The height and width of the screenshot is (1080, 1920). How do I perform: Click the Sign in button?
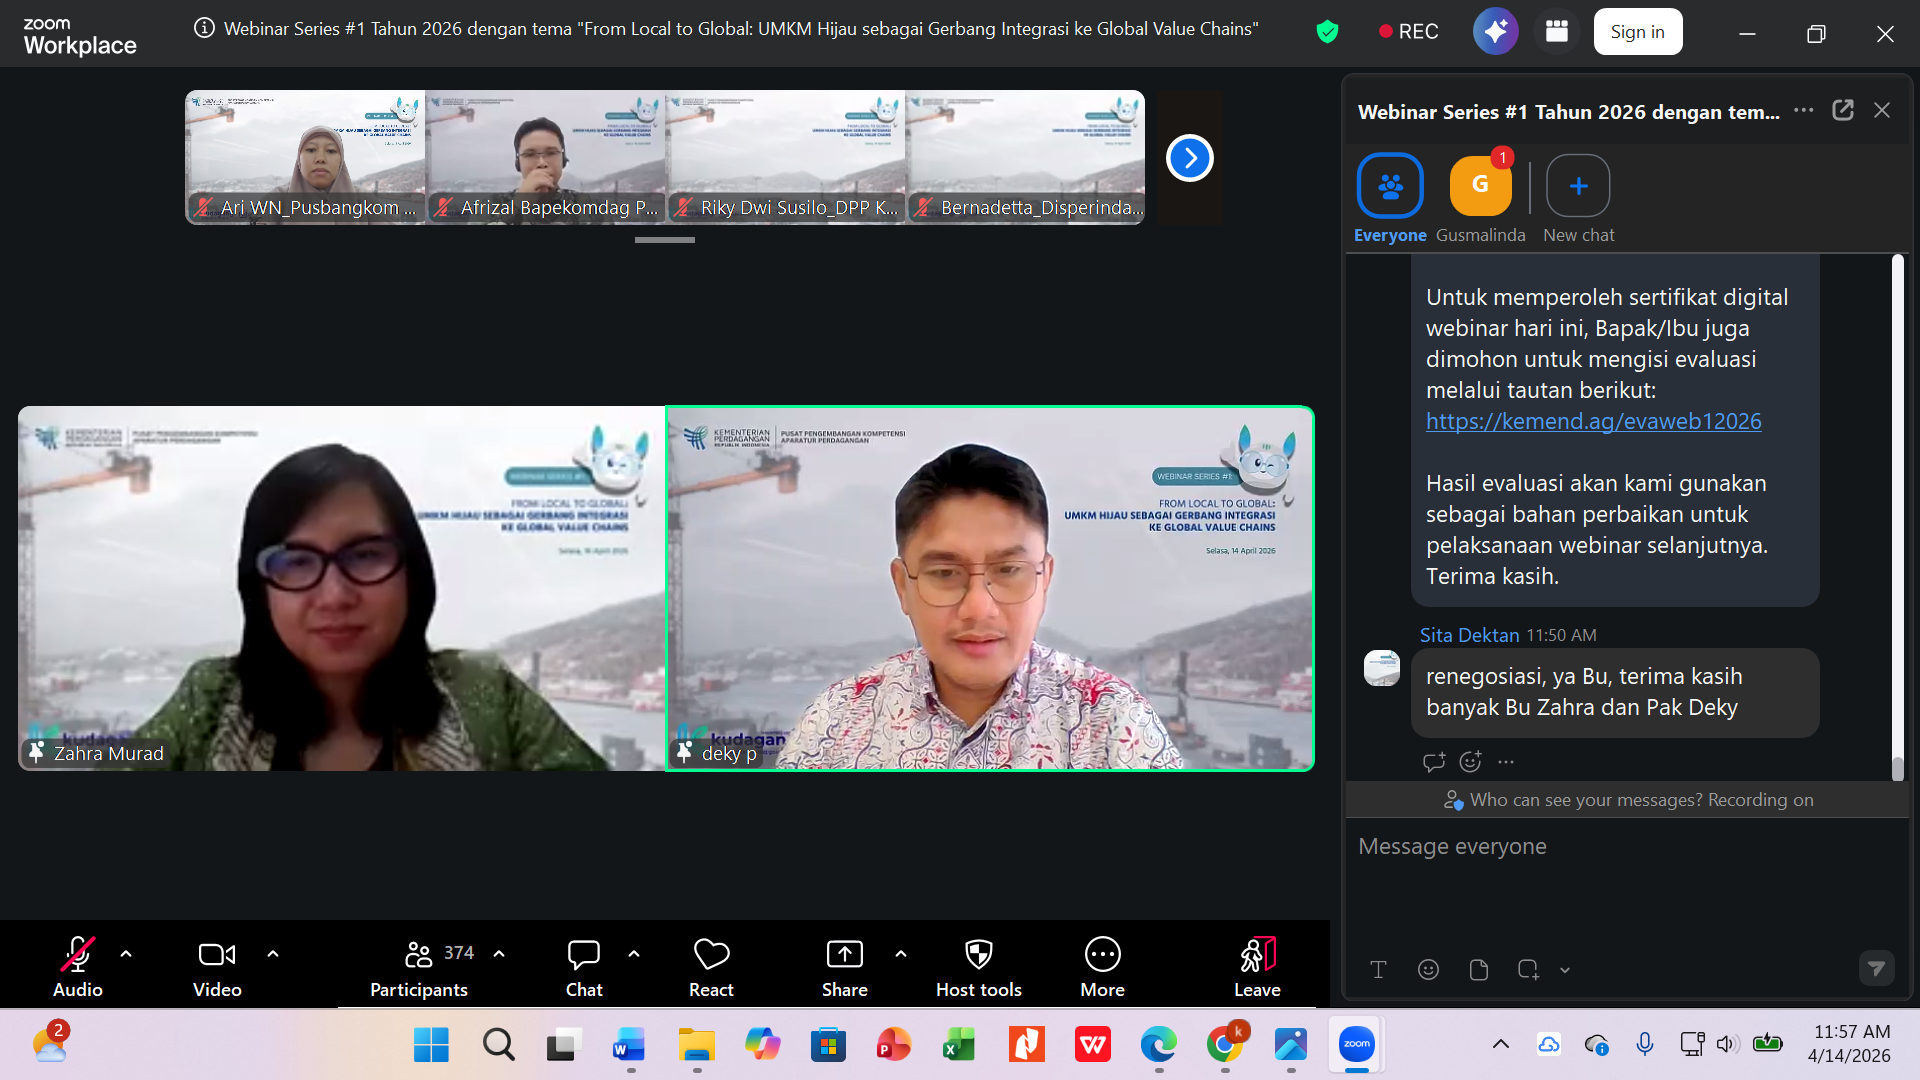[x=1637, y=32]
